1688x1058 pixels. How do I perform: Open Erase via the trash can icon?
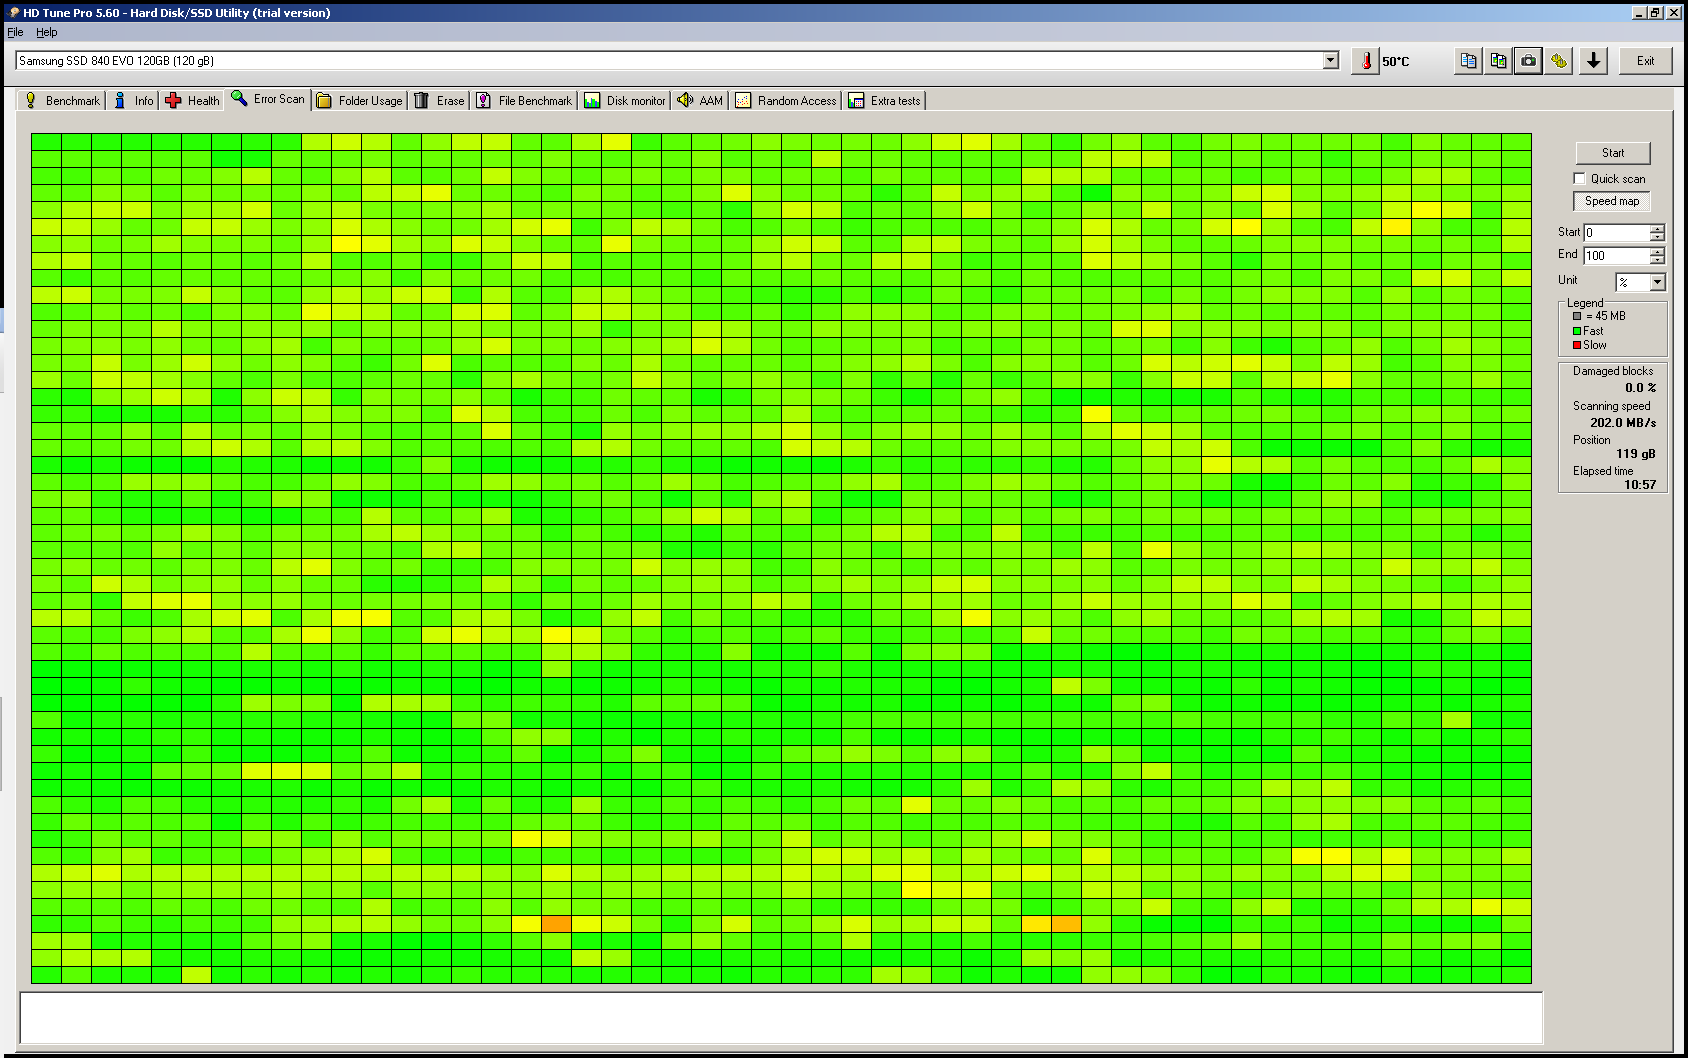point(422,100)
